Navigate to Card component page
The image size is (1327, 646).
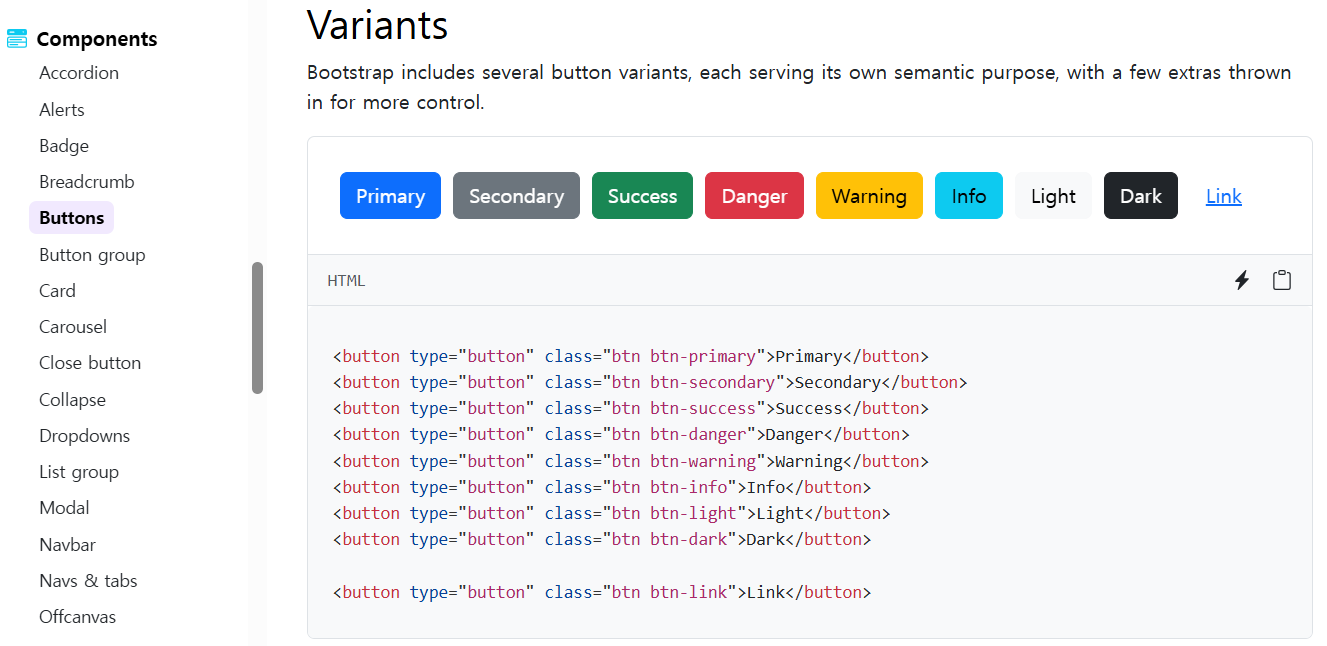click(57, 291)
